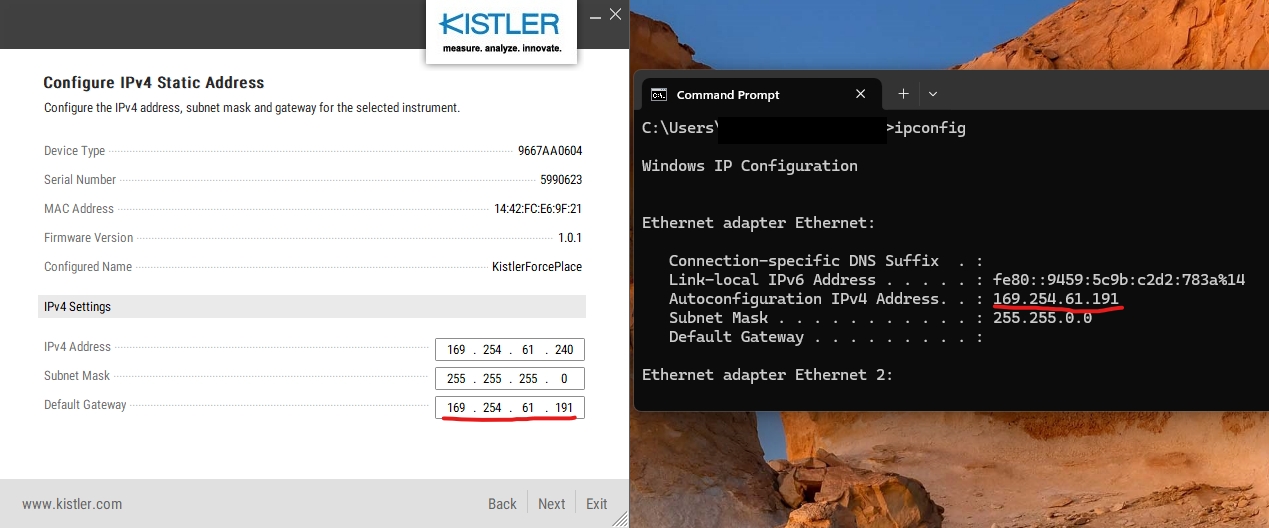This screenshot has width=1269, height=528.
Task: Click the ipconfig command text in terminal
Action: coord(930,128)
